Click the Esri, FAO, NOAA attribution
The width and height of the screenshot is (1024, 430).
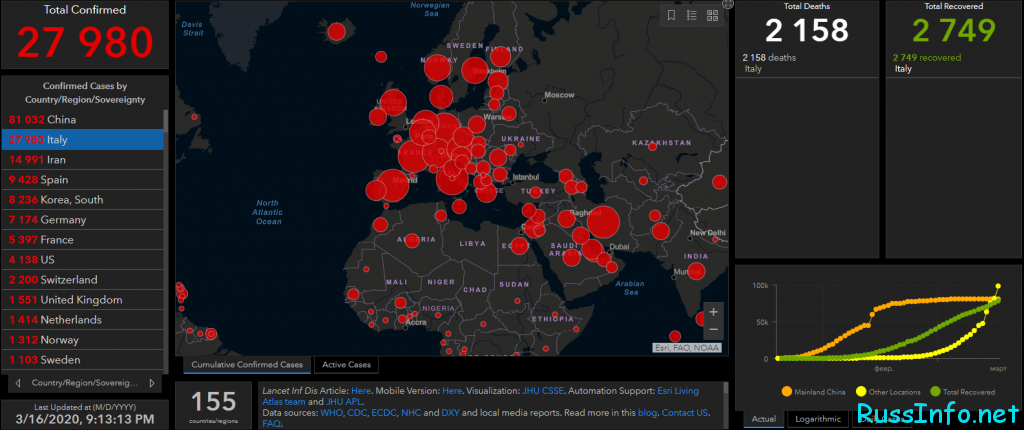click(x=687, y=348)
